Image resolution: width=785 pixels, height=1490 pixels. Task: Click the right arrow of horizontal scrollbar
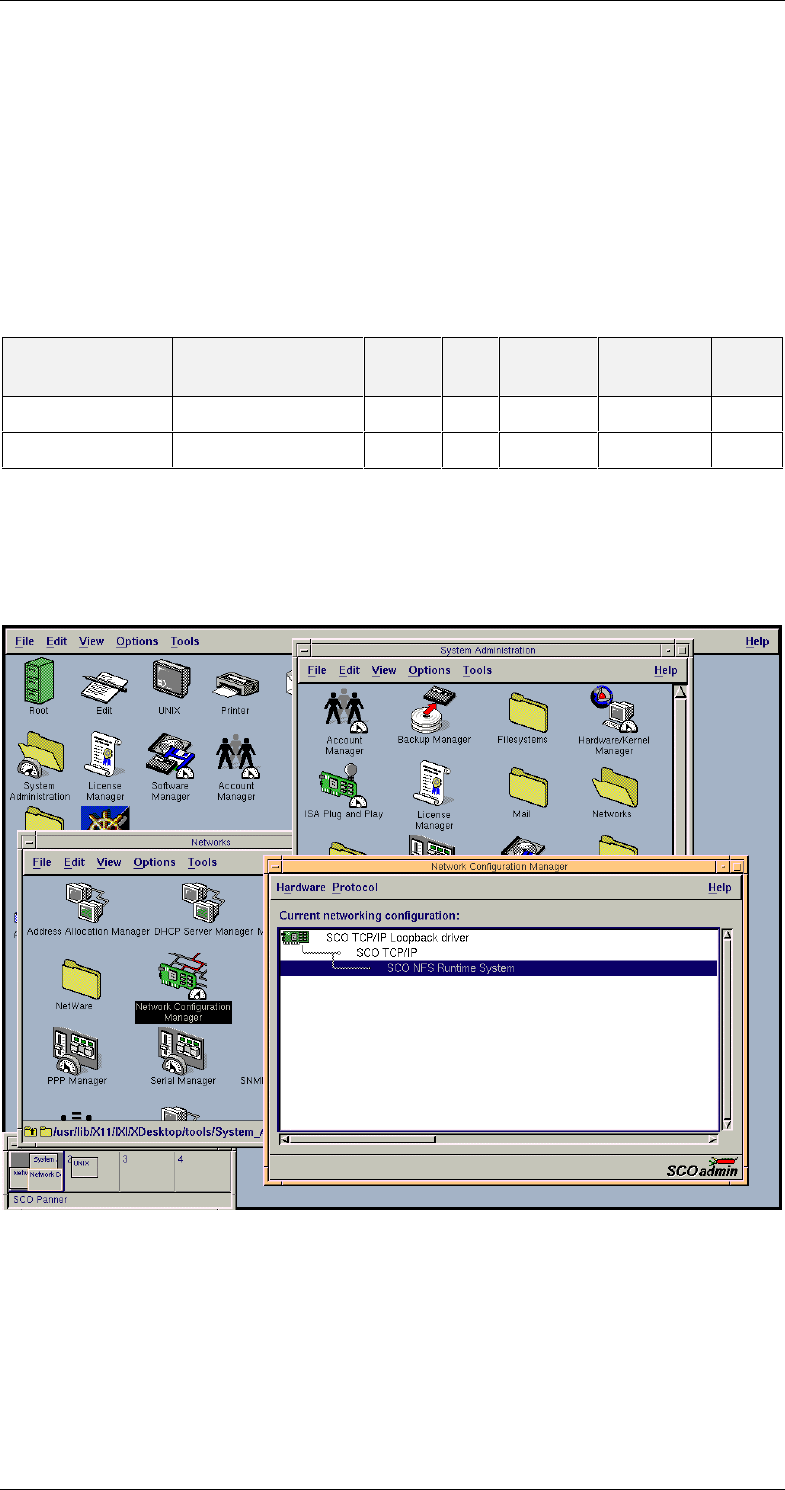coord(712,1139)
